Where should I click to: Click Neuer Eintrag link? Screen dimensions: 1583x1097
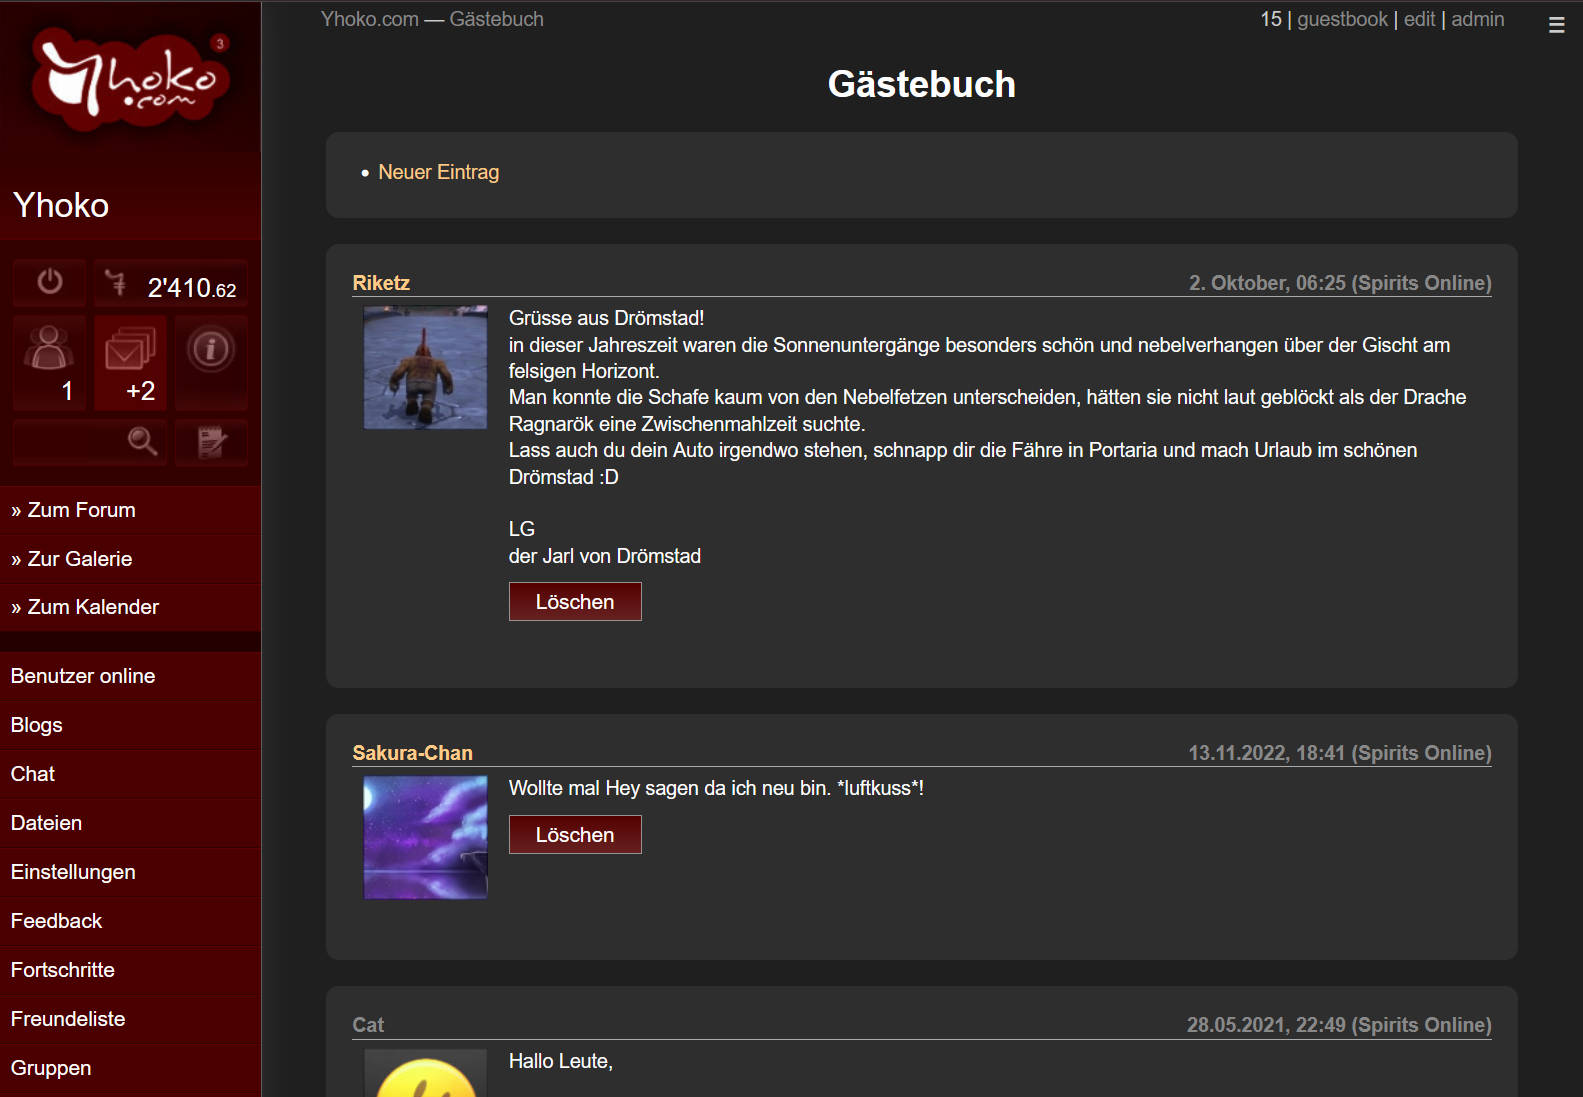pos(438,172)
